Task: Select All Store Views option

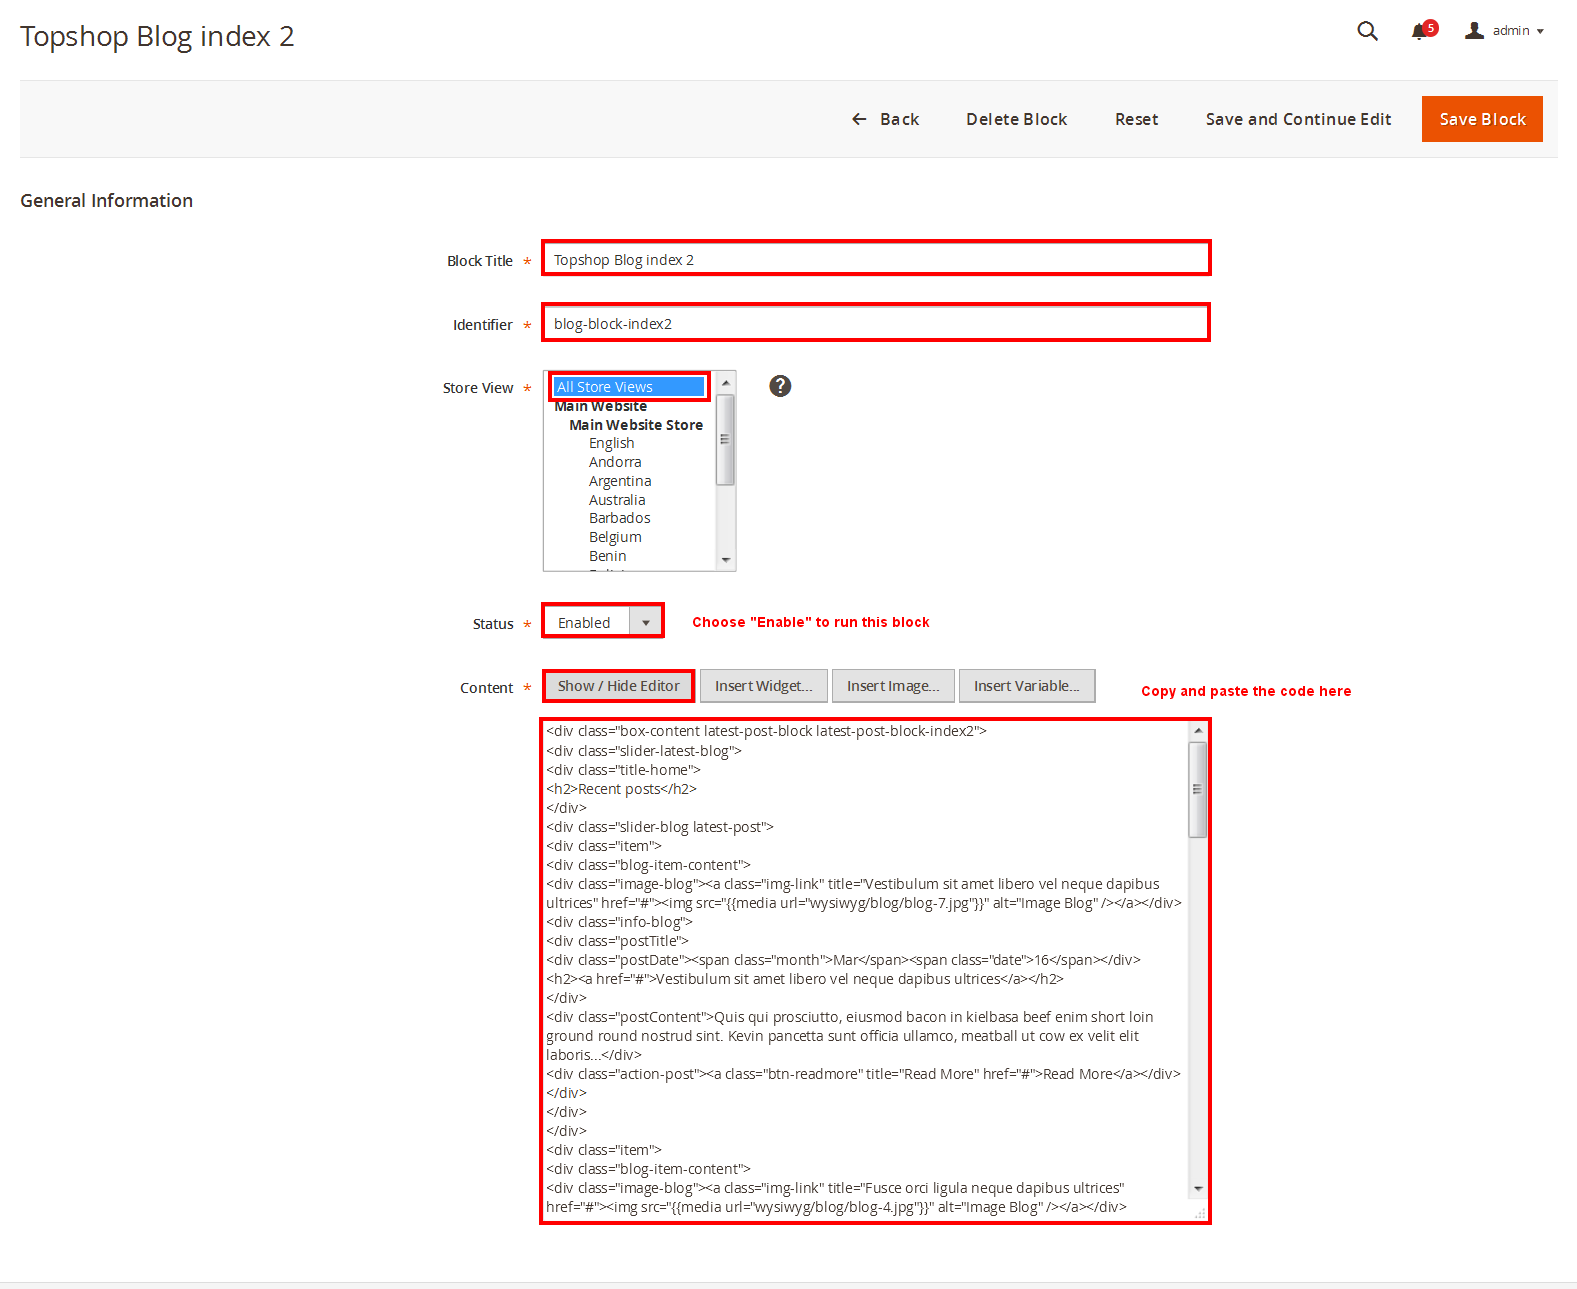Action: click(x=629, y=387)
